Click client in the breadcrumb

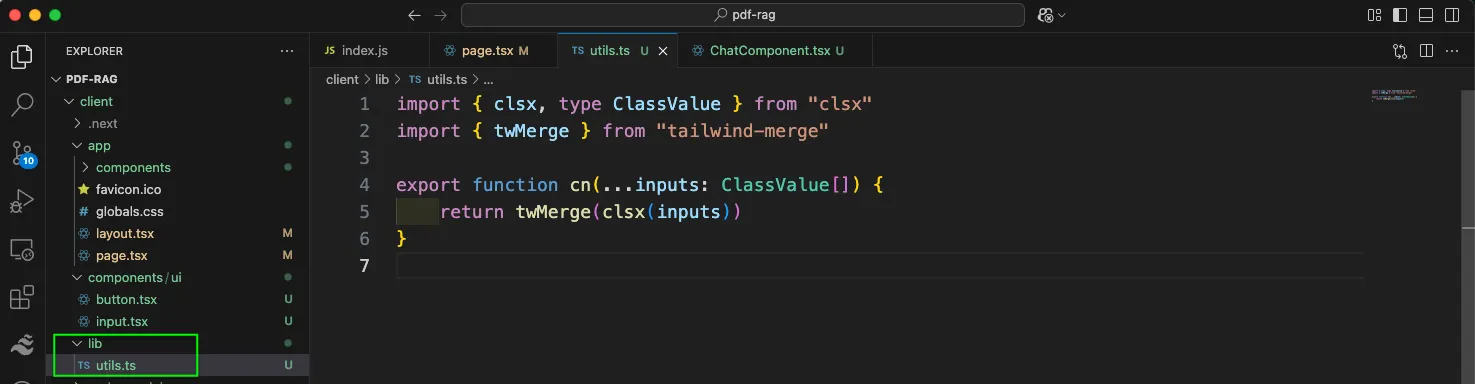342,79
